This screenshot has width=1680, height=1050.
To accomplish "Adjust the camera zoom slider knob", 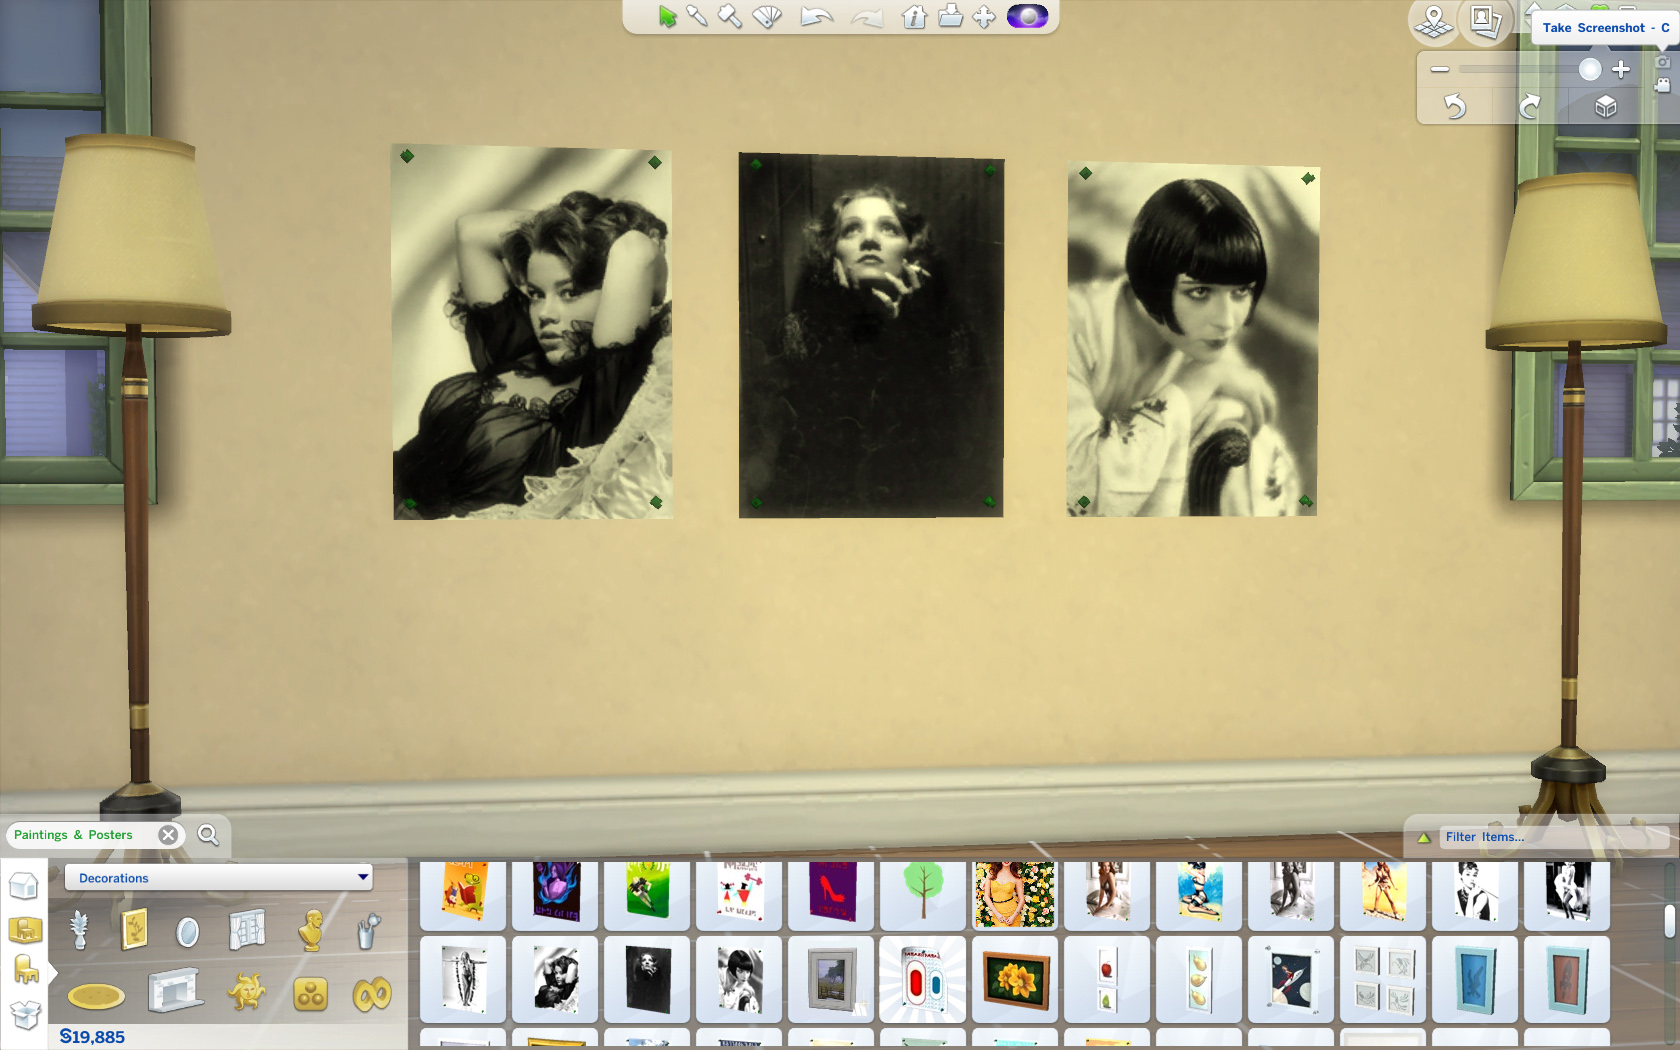I will (x=1590, y=69).
